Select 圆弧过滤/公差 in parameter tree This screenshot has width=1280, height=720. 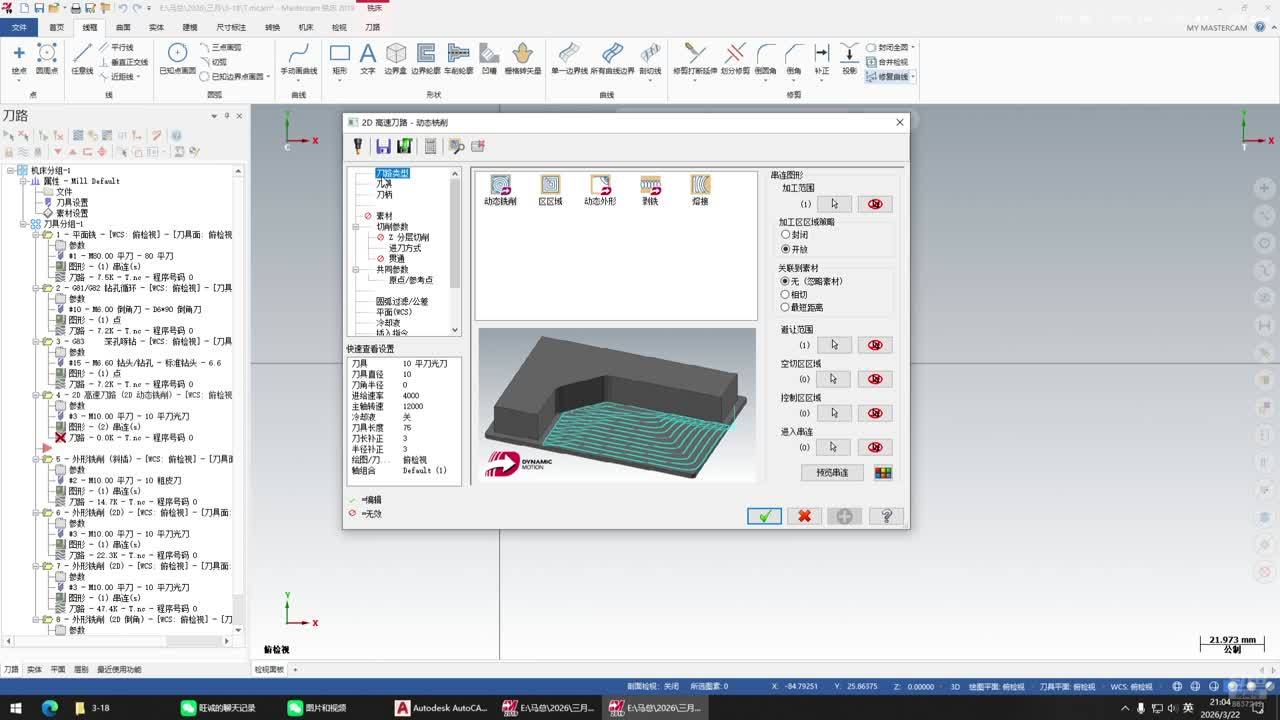pos(402,301)
